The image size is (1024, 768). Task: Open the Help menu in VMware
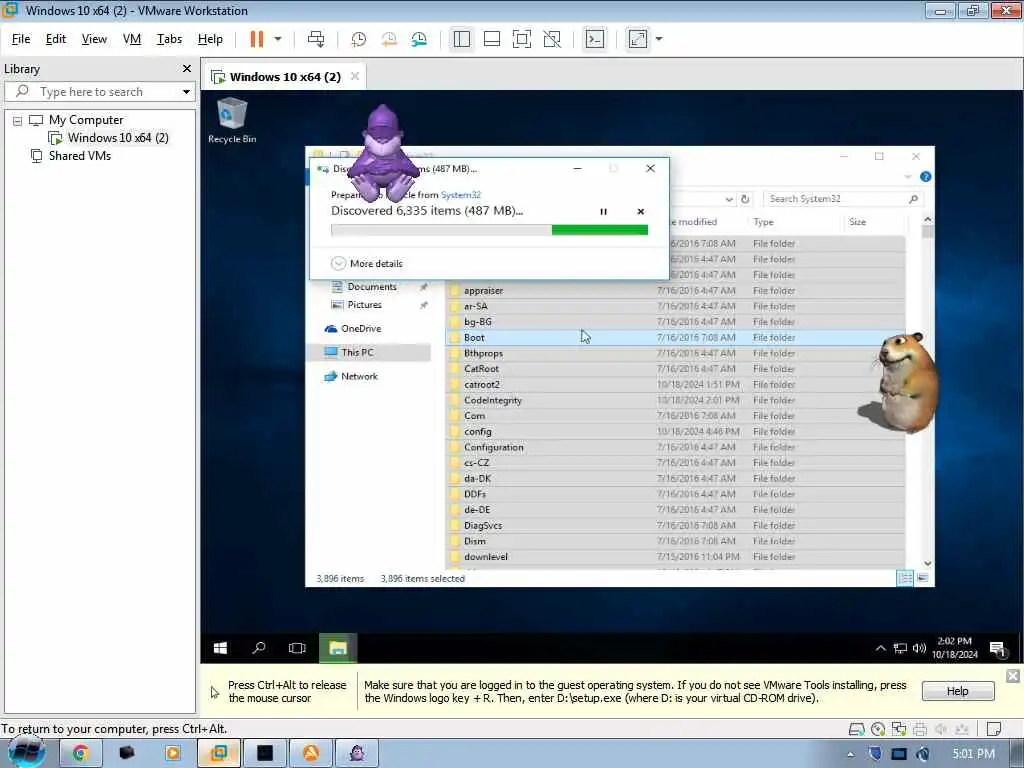[210, 39]
